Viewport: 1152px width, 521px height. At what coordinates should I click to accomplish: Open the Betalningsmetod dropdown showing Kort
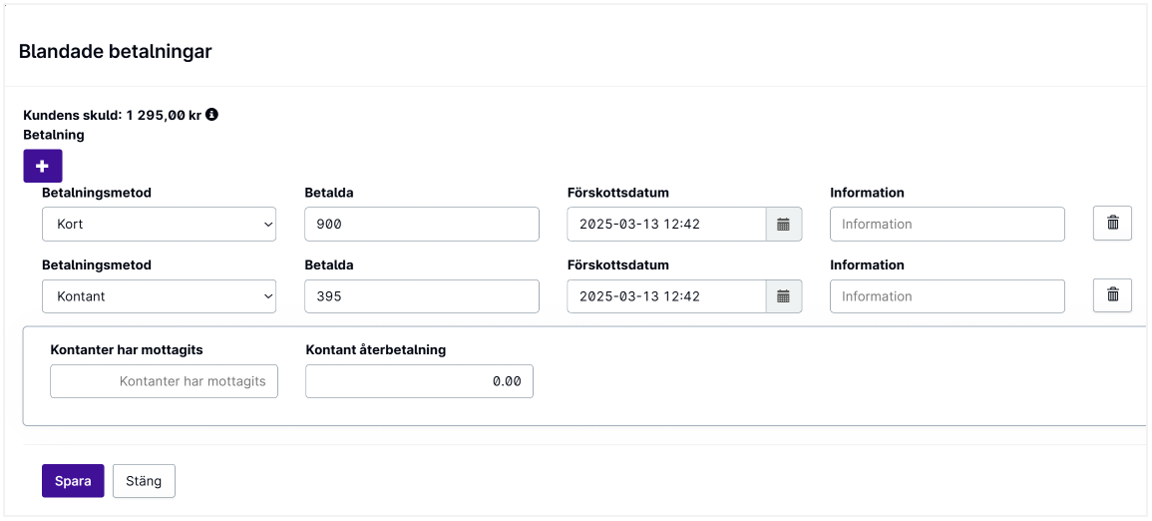point(159,224)
